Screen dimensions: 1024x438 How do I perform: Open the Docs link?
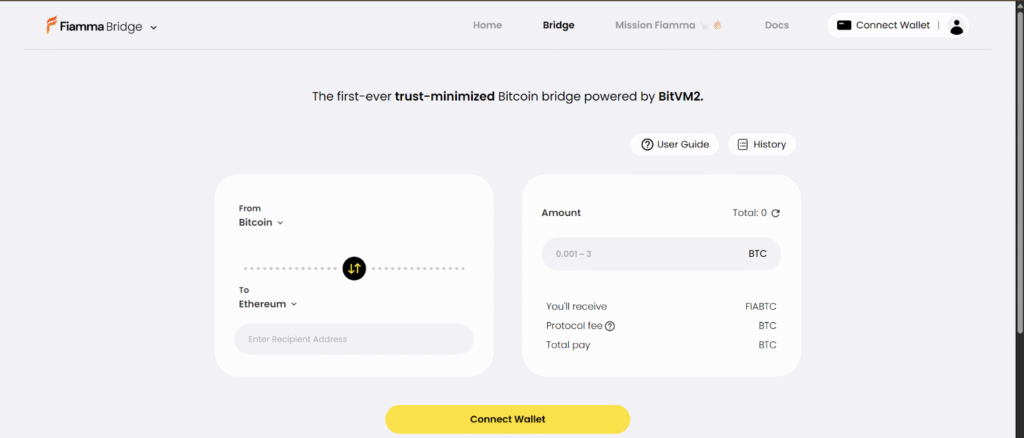pos(776,25)
